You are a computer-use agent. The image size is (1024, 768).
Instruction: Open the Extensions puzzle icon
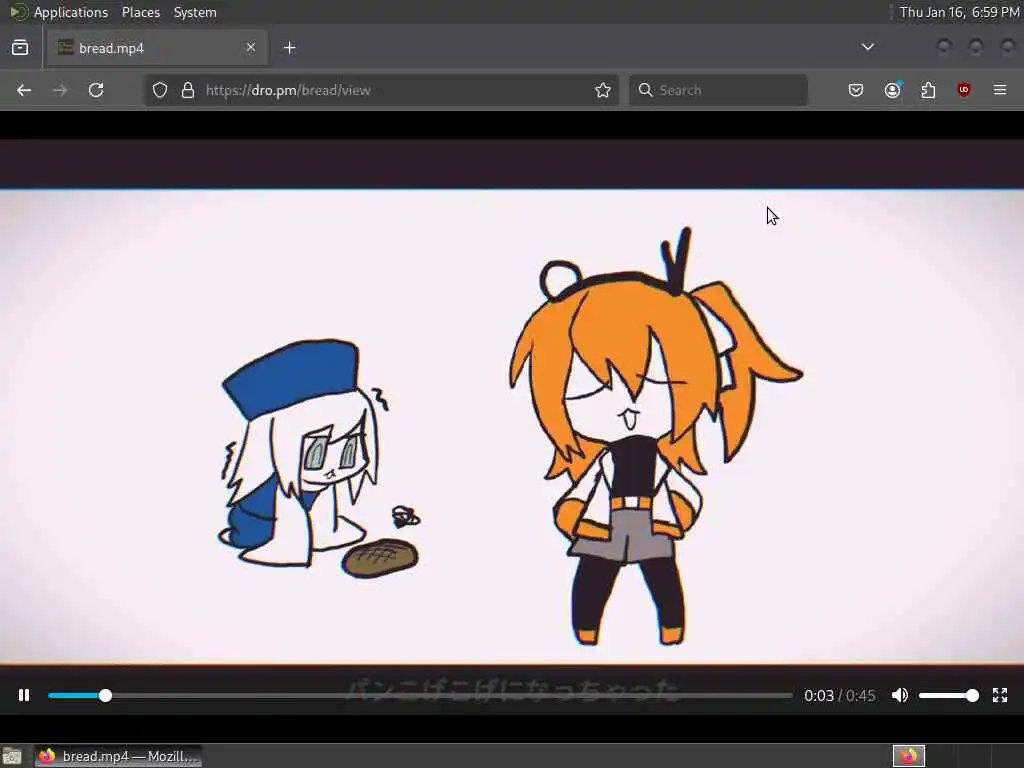[928, 90]
